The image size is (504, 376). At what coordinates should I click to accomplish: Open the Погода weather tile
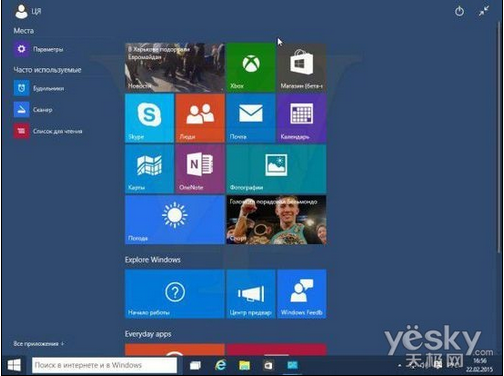pos(175,220)
